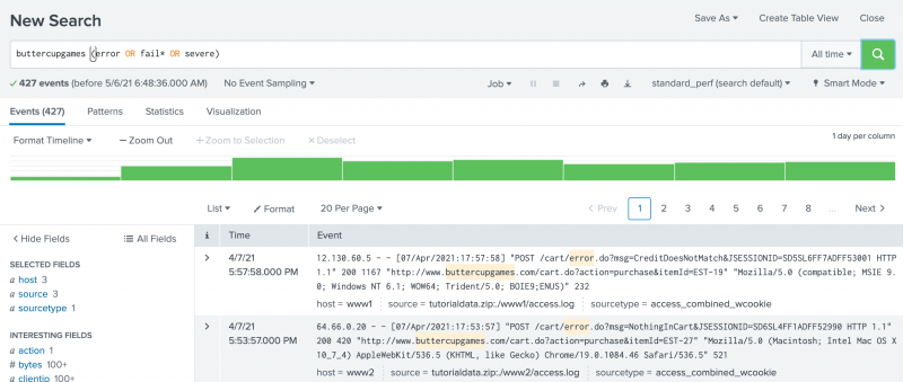Click the 5:57:58.000 PM timestamp

pyautogui.click(x=263, y=271)
